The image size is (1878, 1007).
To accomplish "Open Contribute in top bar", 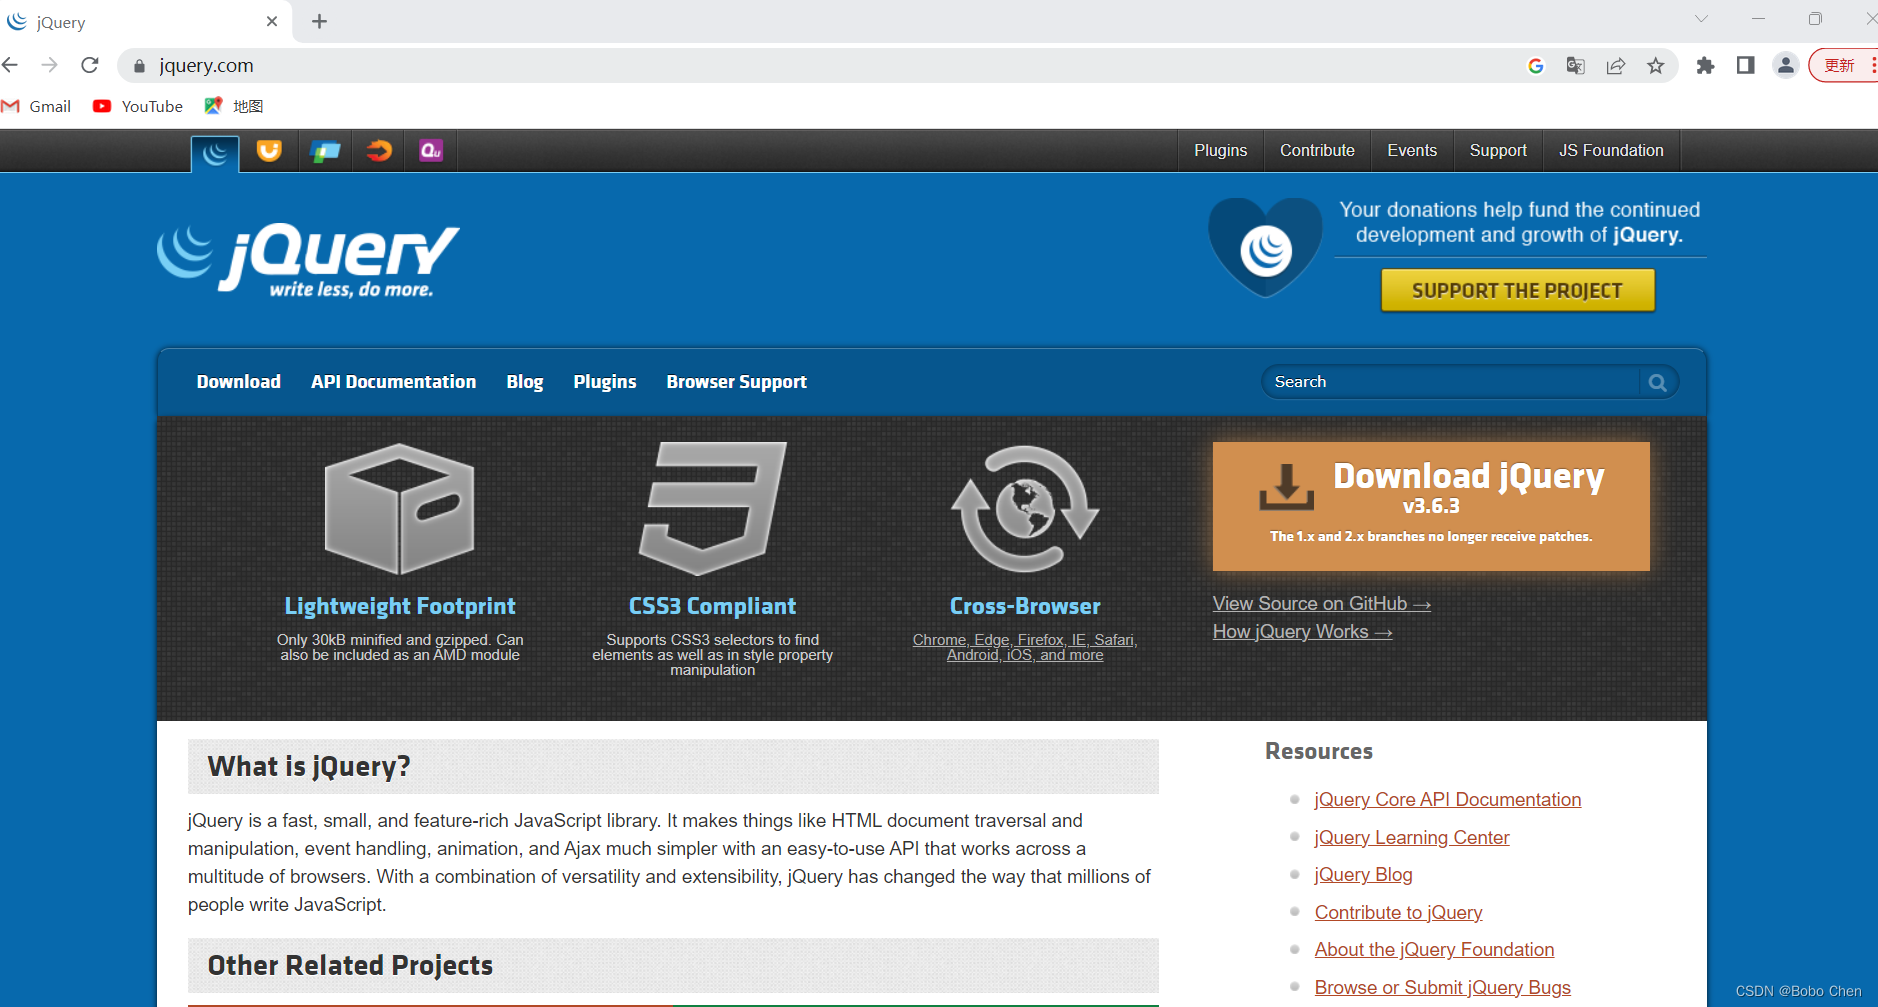I will pyautogui.click(x=1317, y=151).
